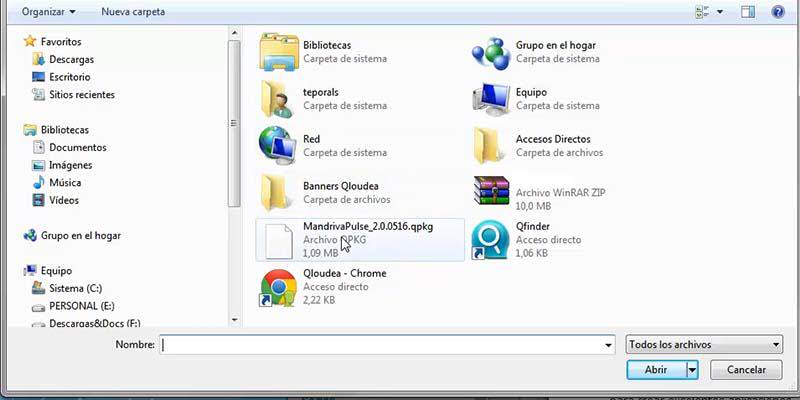This screenshot has width=800, height=400.
Task: Open the Organizar dropdown menu
Action: pos(48,12)
